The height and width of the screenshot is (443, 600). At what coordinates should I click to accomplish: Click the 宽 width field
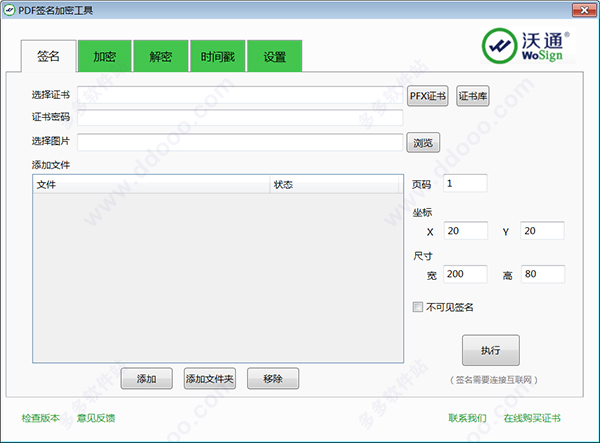[465, 274]
